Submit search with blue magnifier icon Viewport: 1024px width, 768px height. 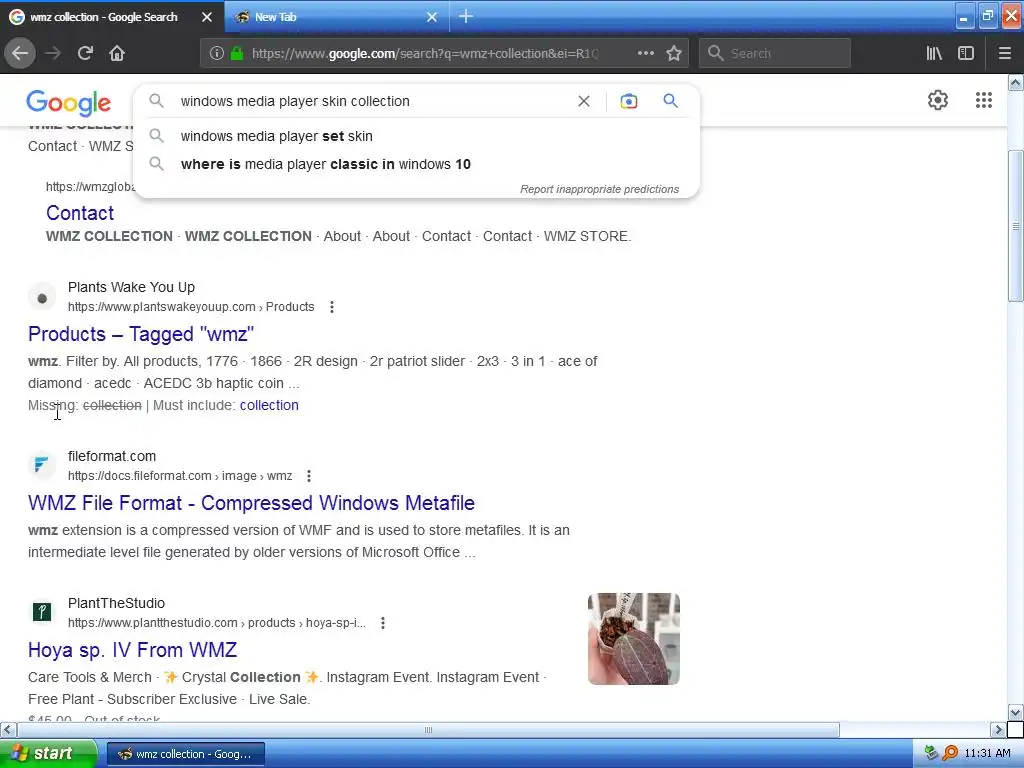click(x=670, y=101)
